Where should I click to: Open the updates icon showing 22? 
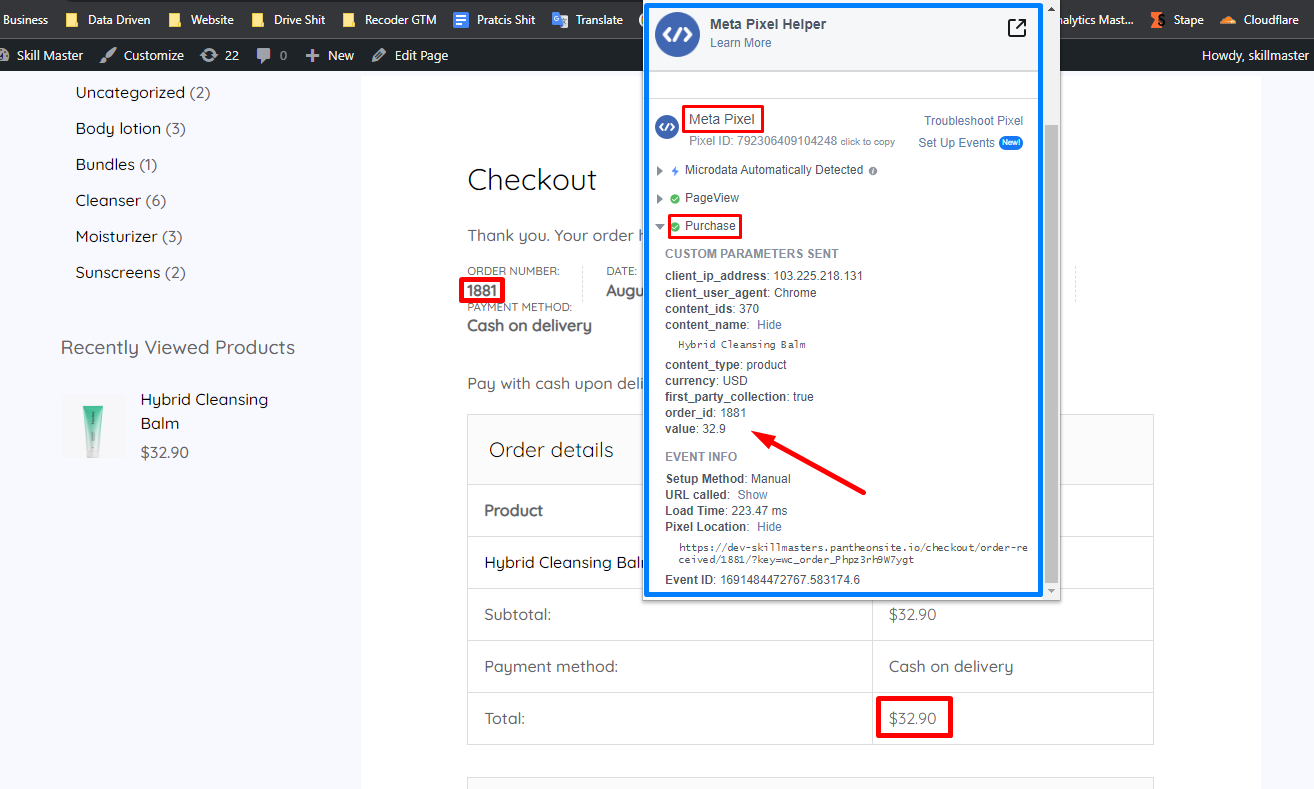click(x=208, y=55)
